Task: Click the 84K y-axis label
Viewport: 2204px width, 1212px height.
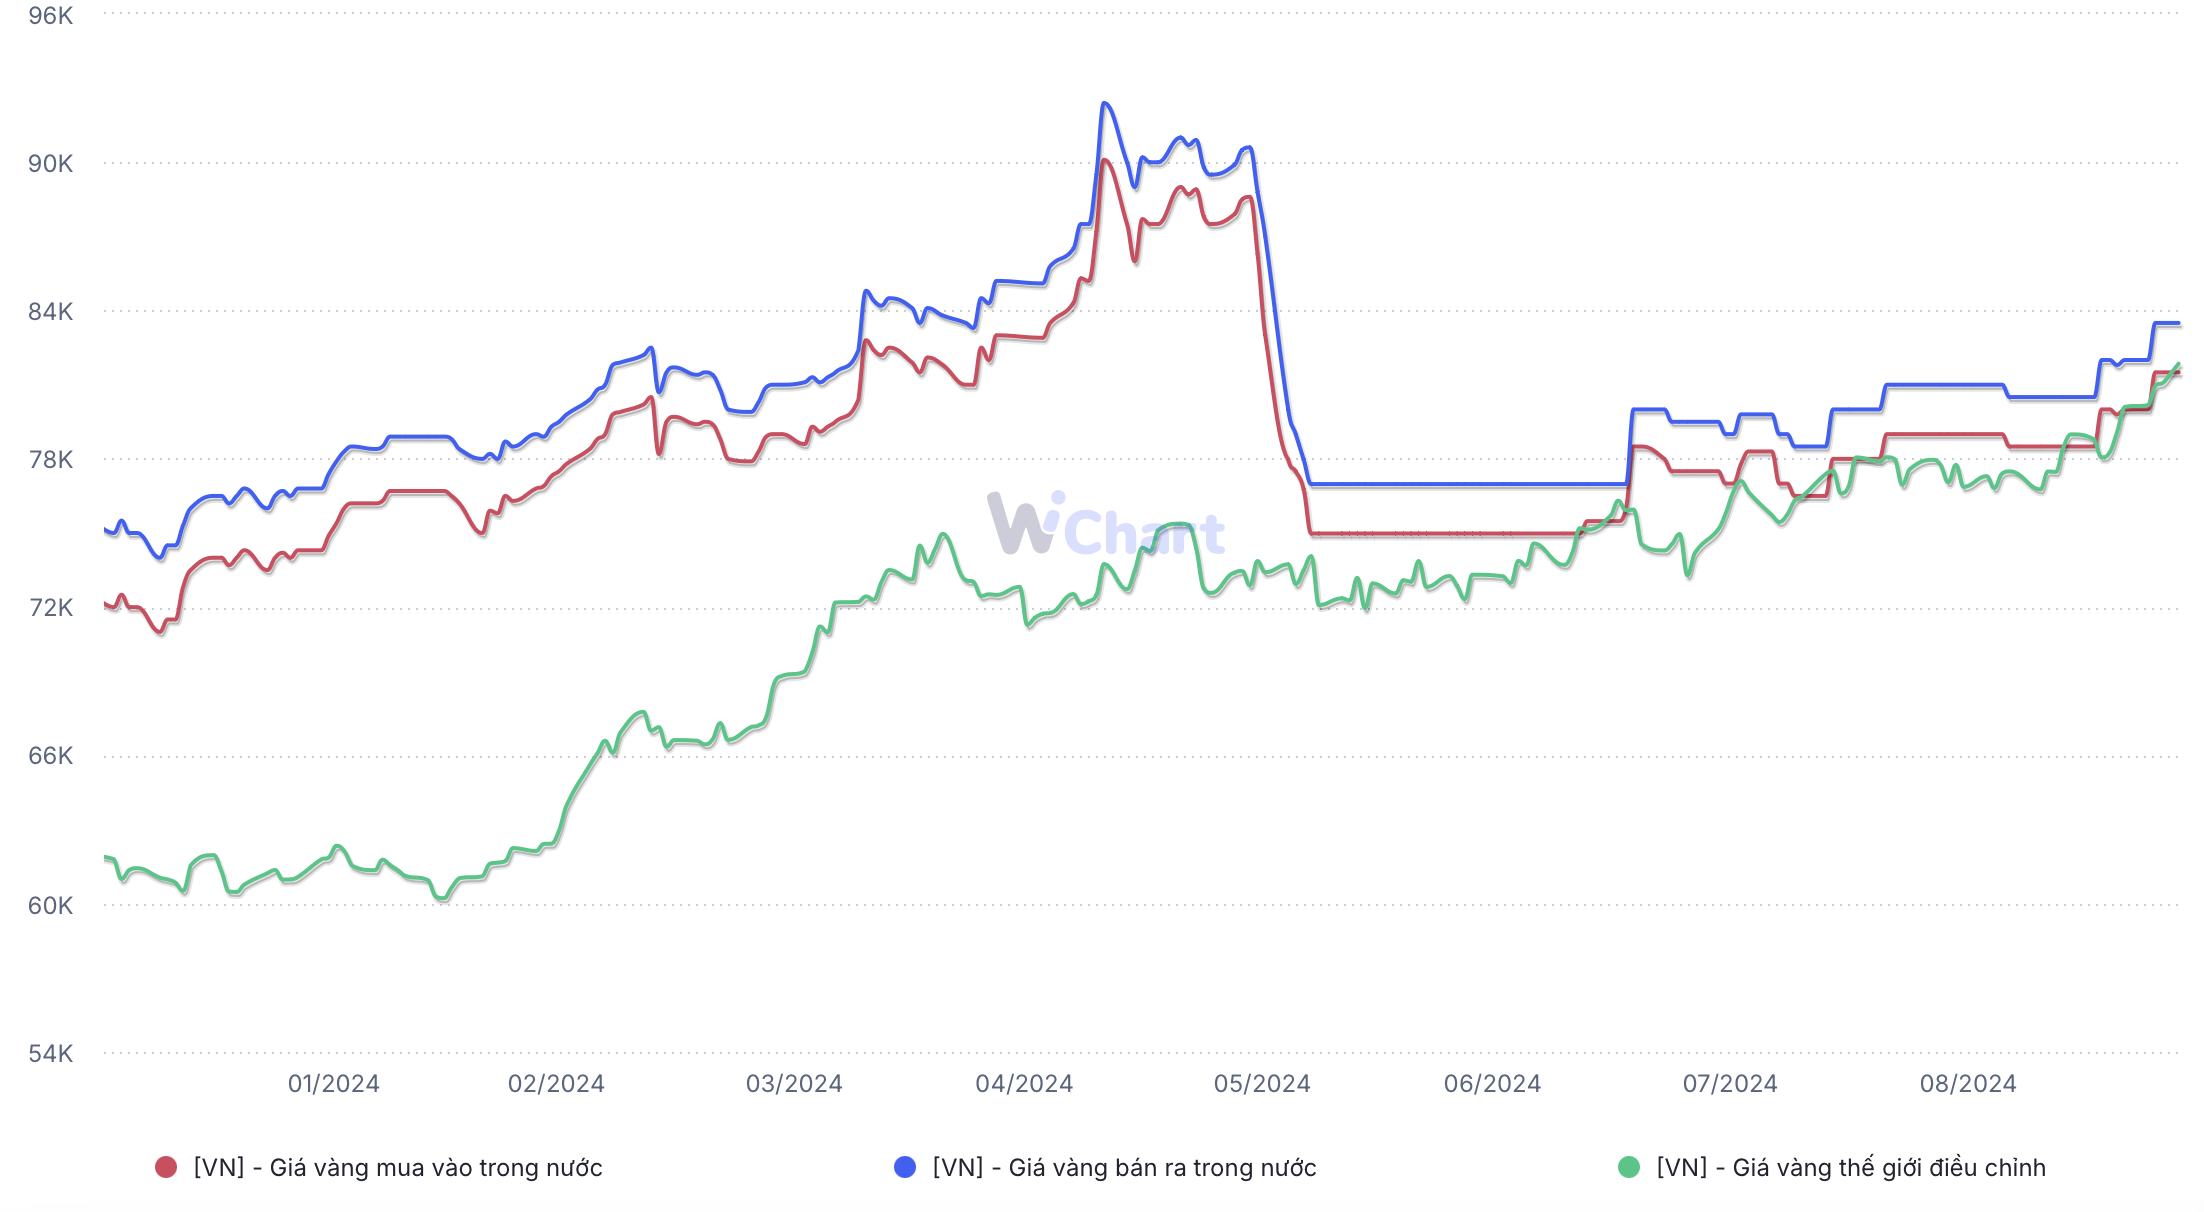Action: 50,312
